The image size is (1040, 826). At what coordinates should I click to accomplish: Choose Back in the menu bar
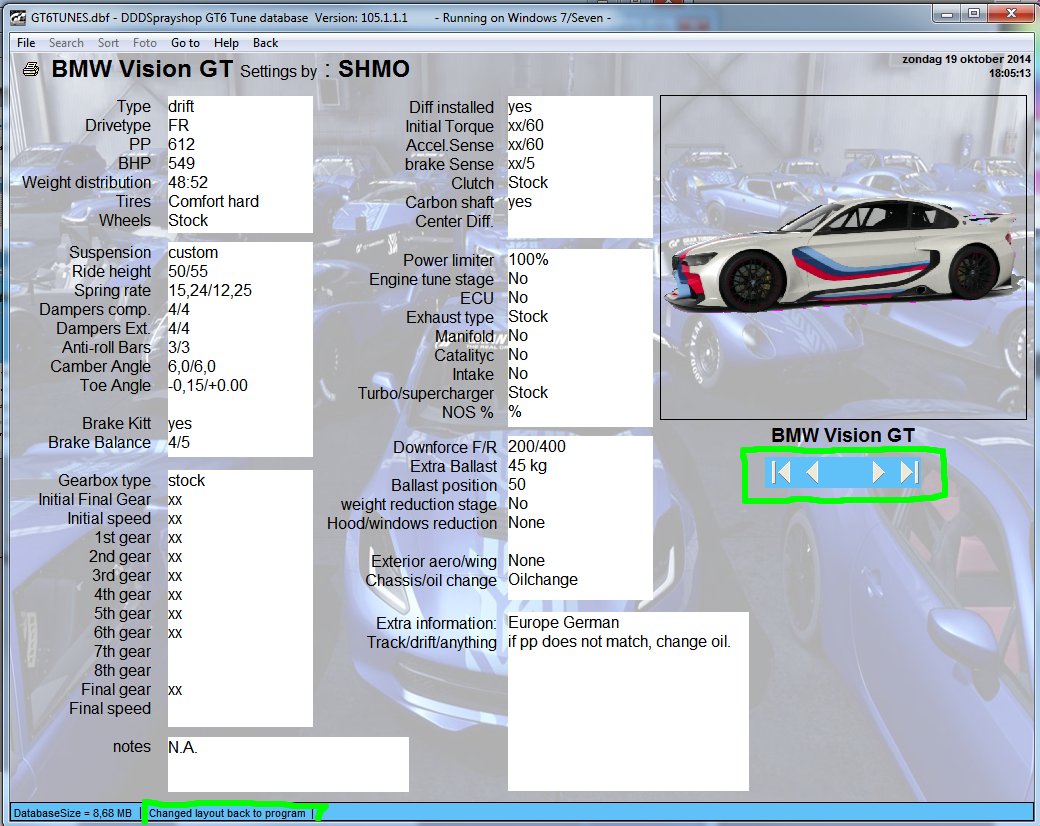point(265,43)
